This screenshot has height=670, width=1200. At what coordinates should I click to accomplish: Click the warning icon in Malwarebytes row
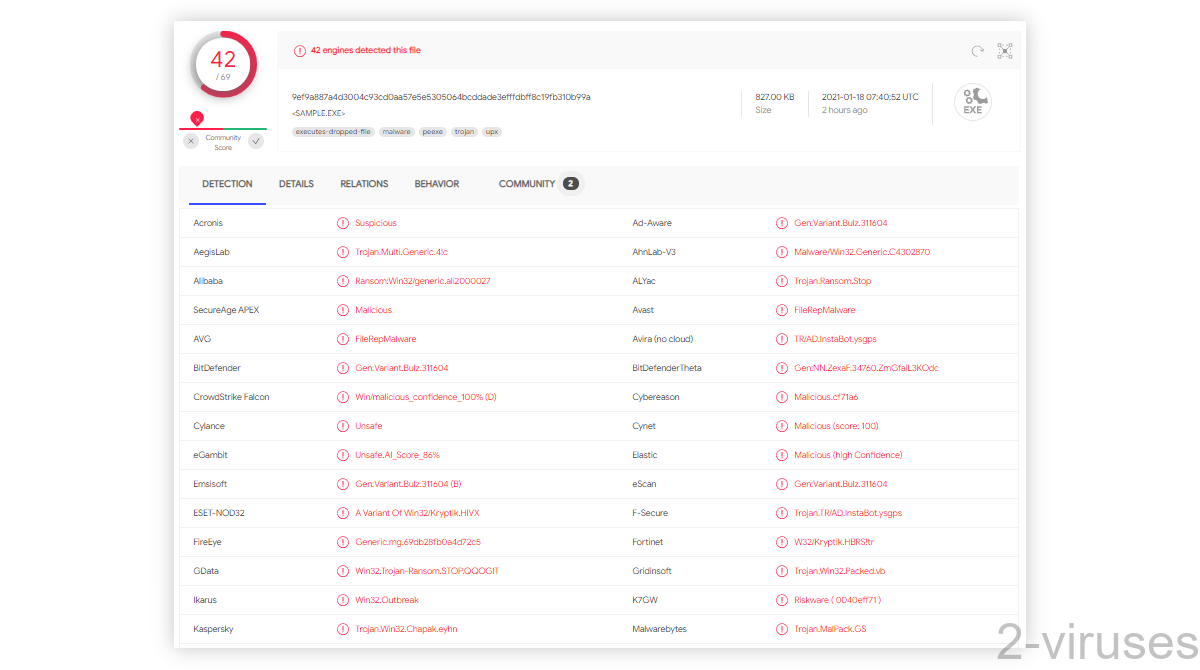782,629
